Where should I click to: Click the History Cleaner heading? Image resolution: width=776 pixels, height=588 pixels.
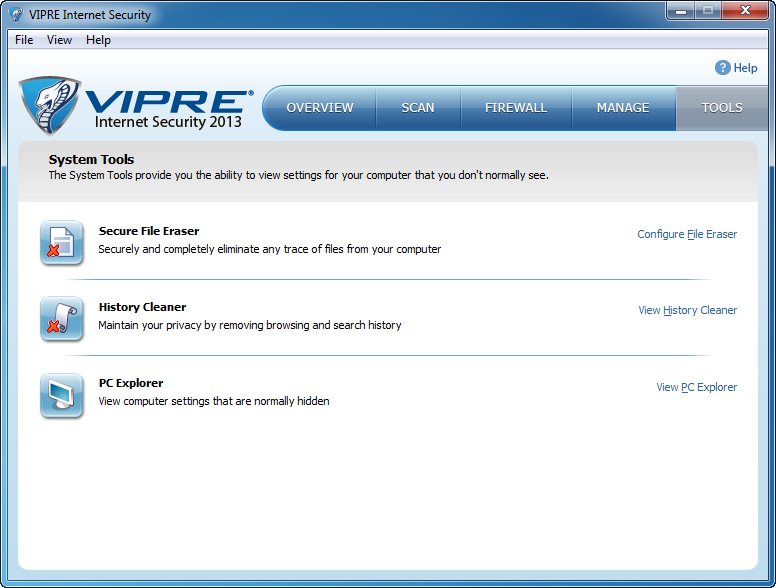point(143,307)
